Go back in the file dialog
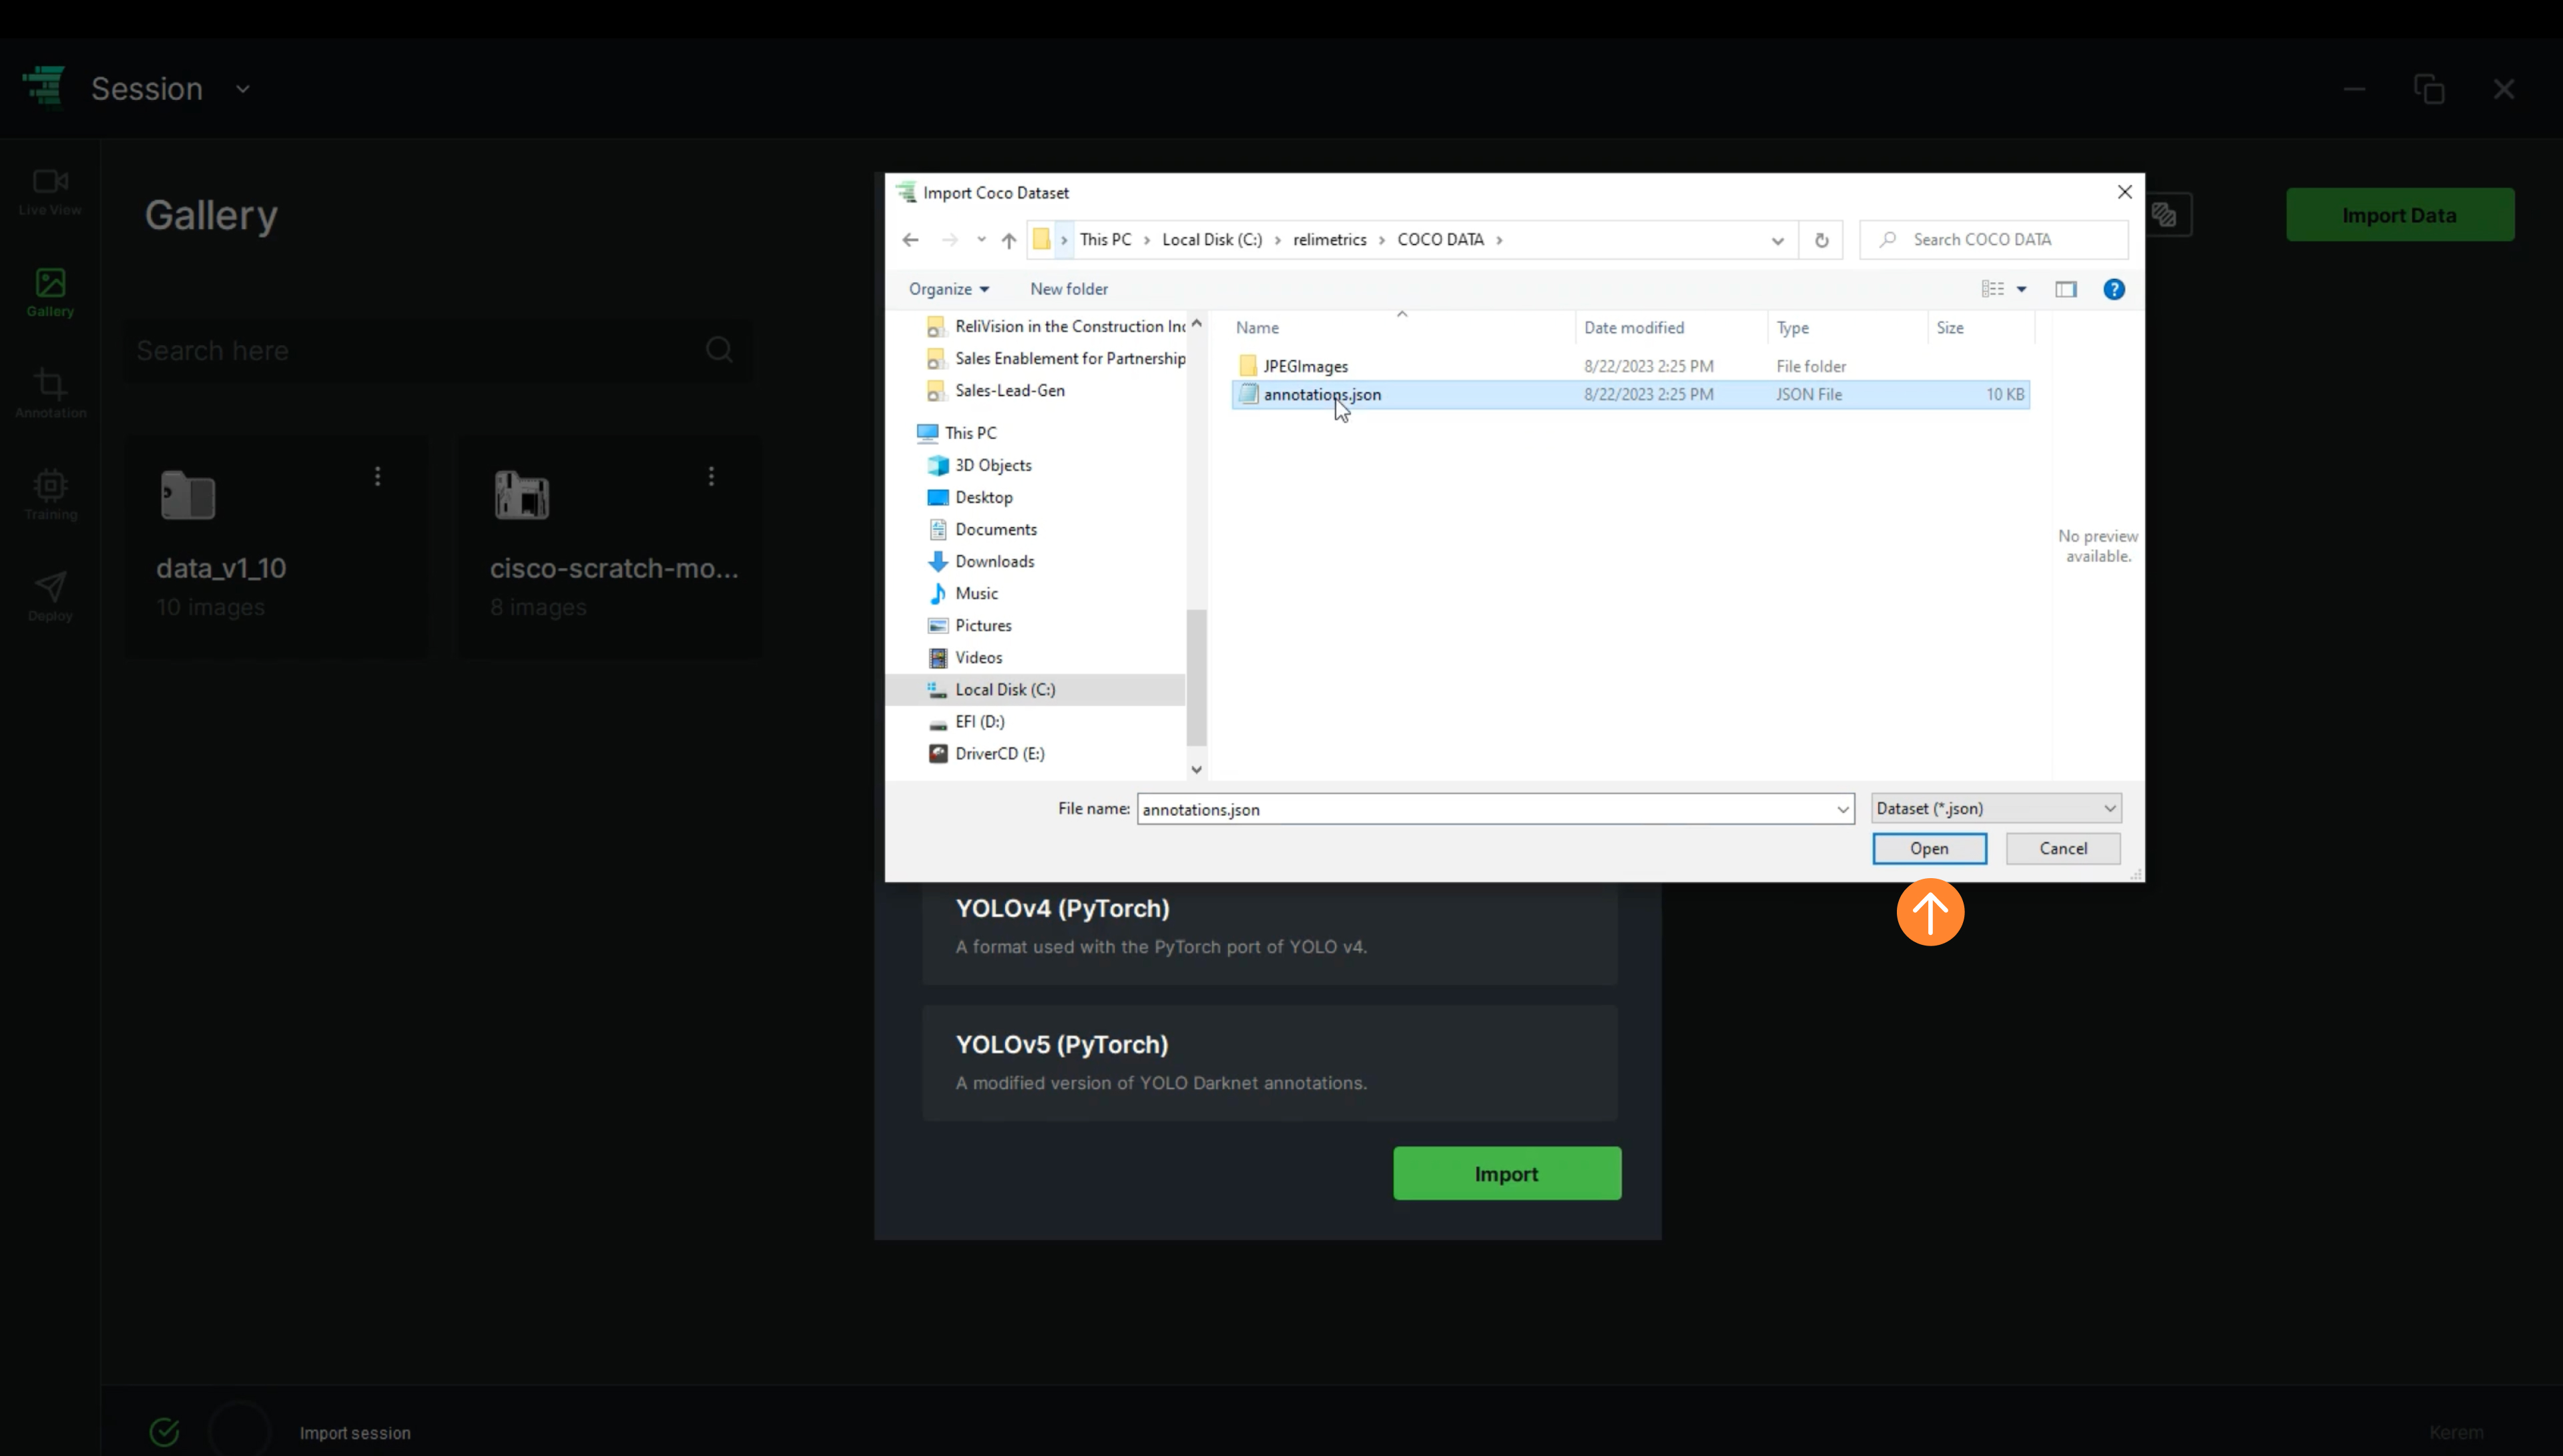 [910, 240]
